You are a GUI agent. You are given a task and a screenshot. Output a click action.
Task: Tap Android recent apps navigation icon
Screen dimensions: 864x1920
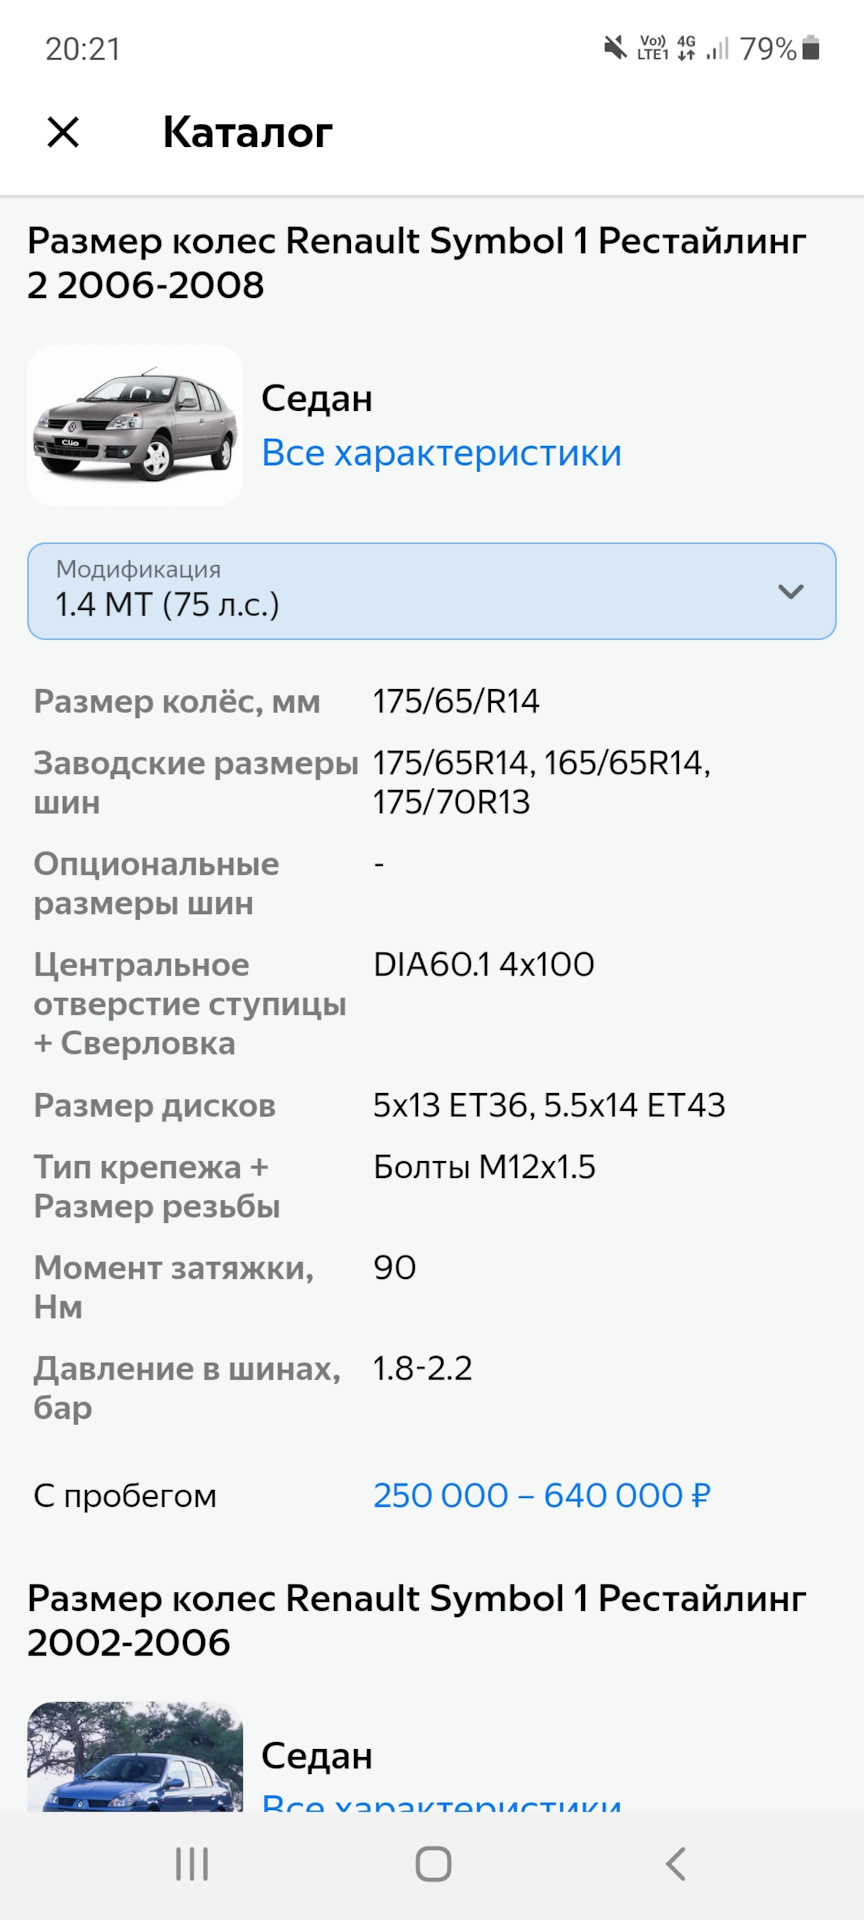pyautogui.click(x=192, y=1864)
